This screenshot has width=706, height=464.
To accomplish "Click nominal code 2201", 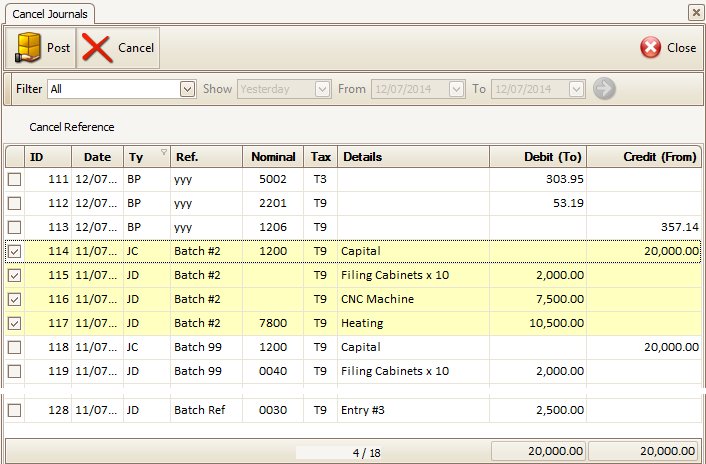I will [273, 203].
